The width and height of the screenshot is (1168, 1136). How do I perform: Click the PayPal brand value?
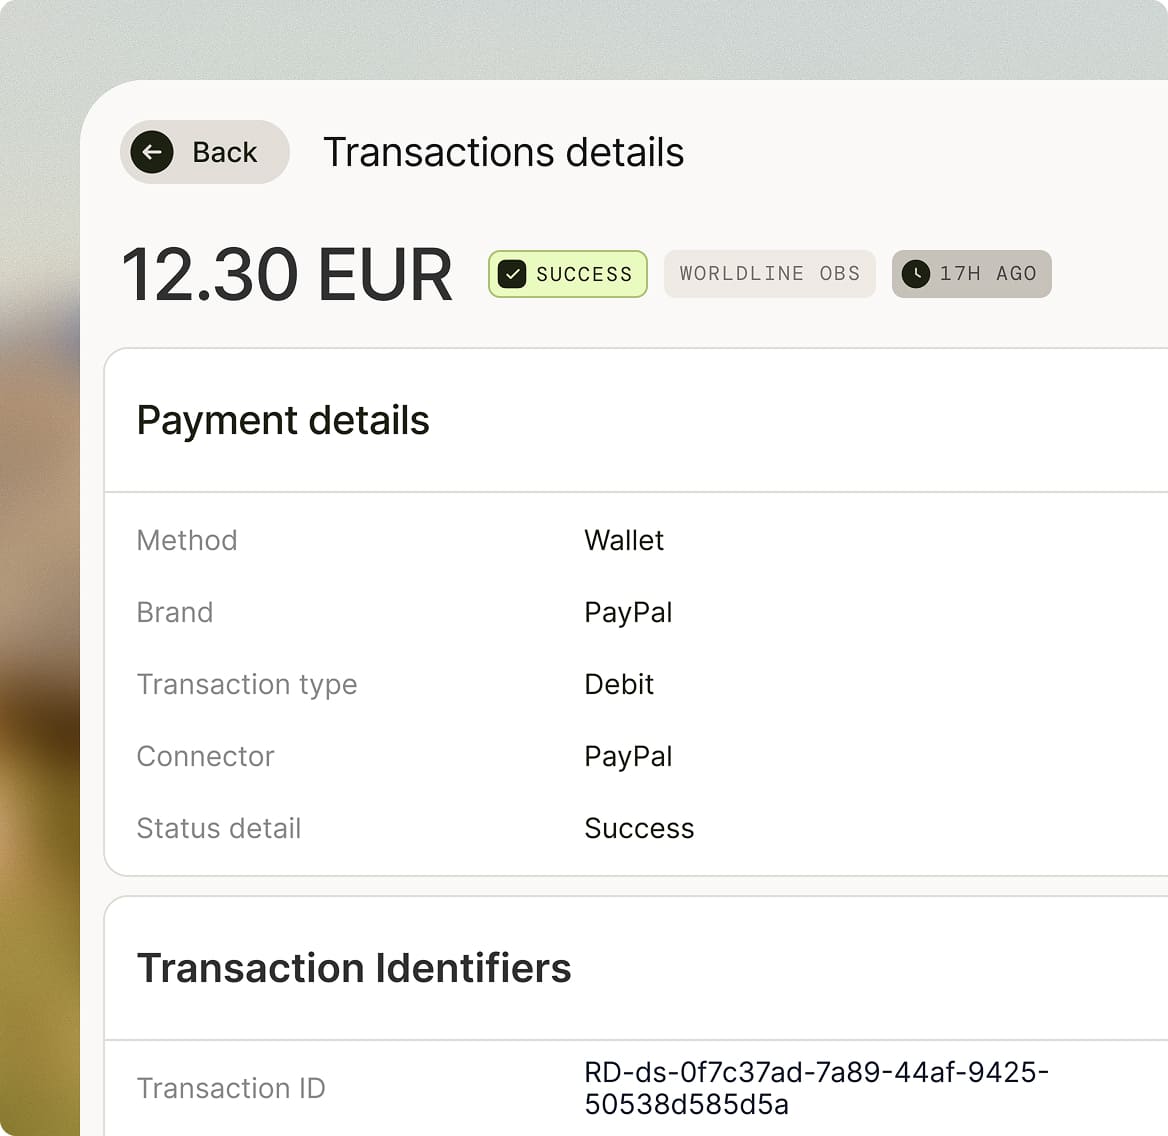coord(628,612)
